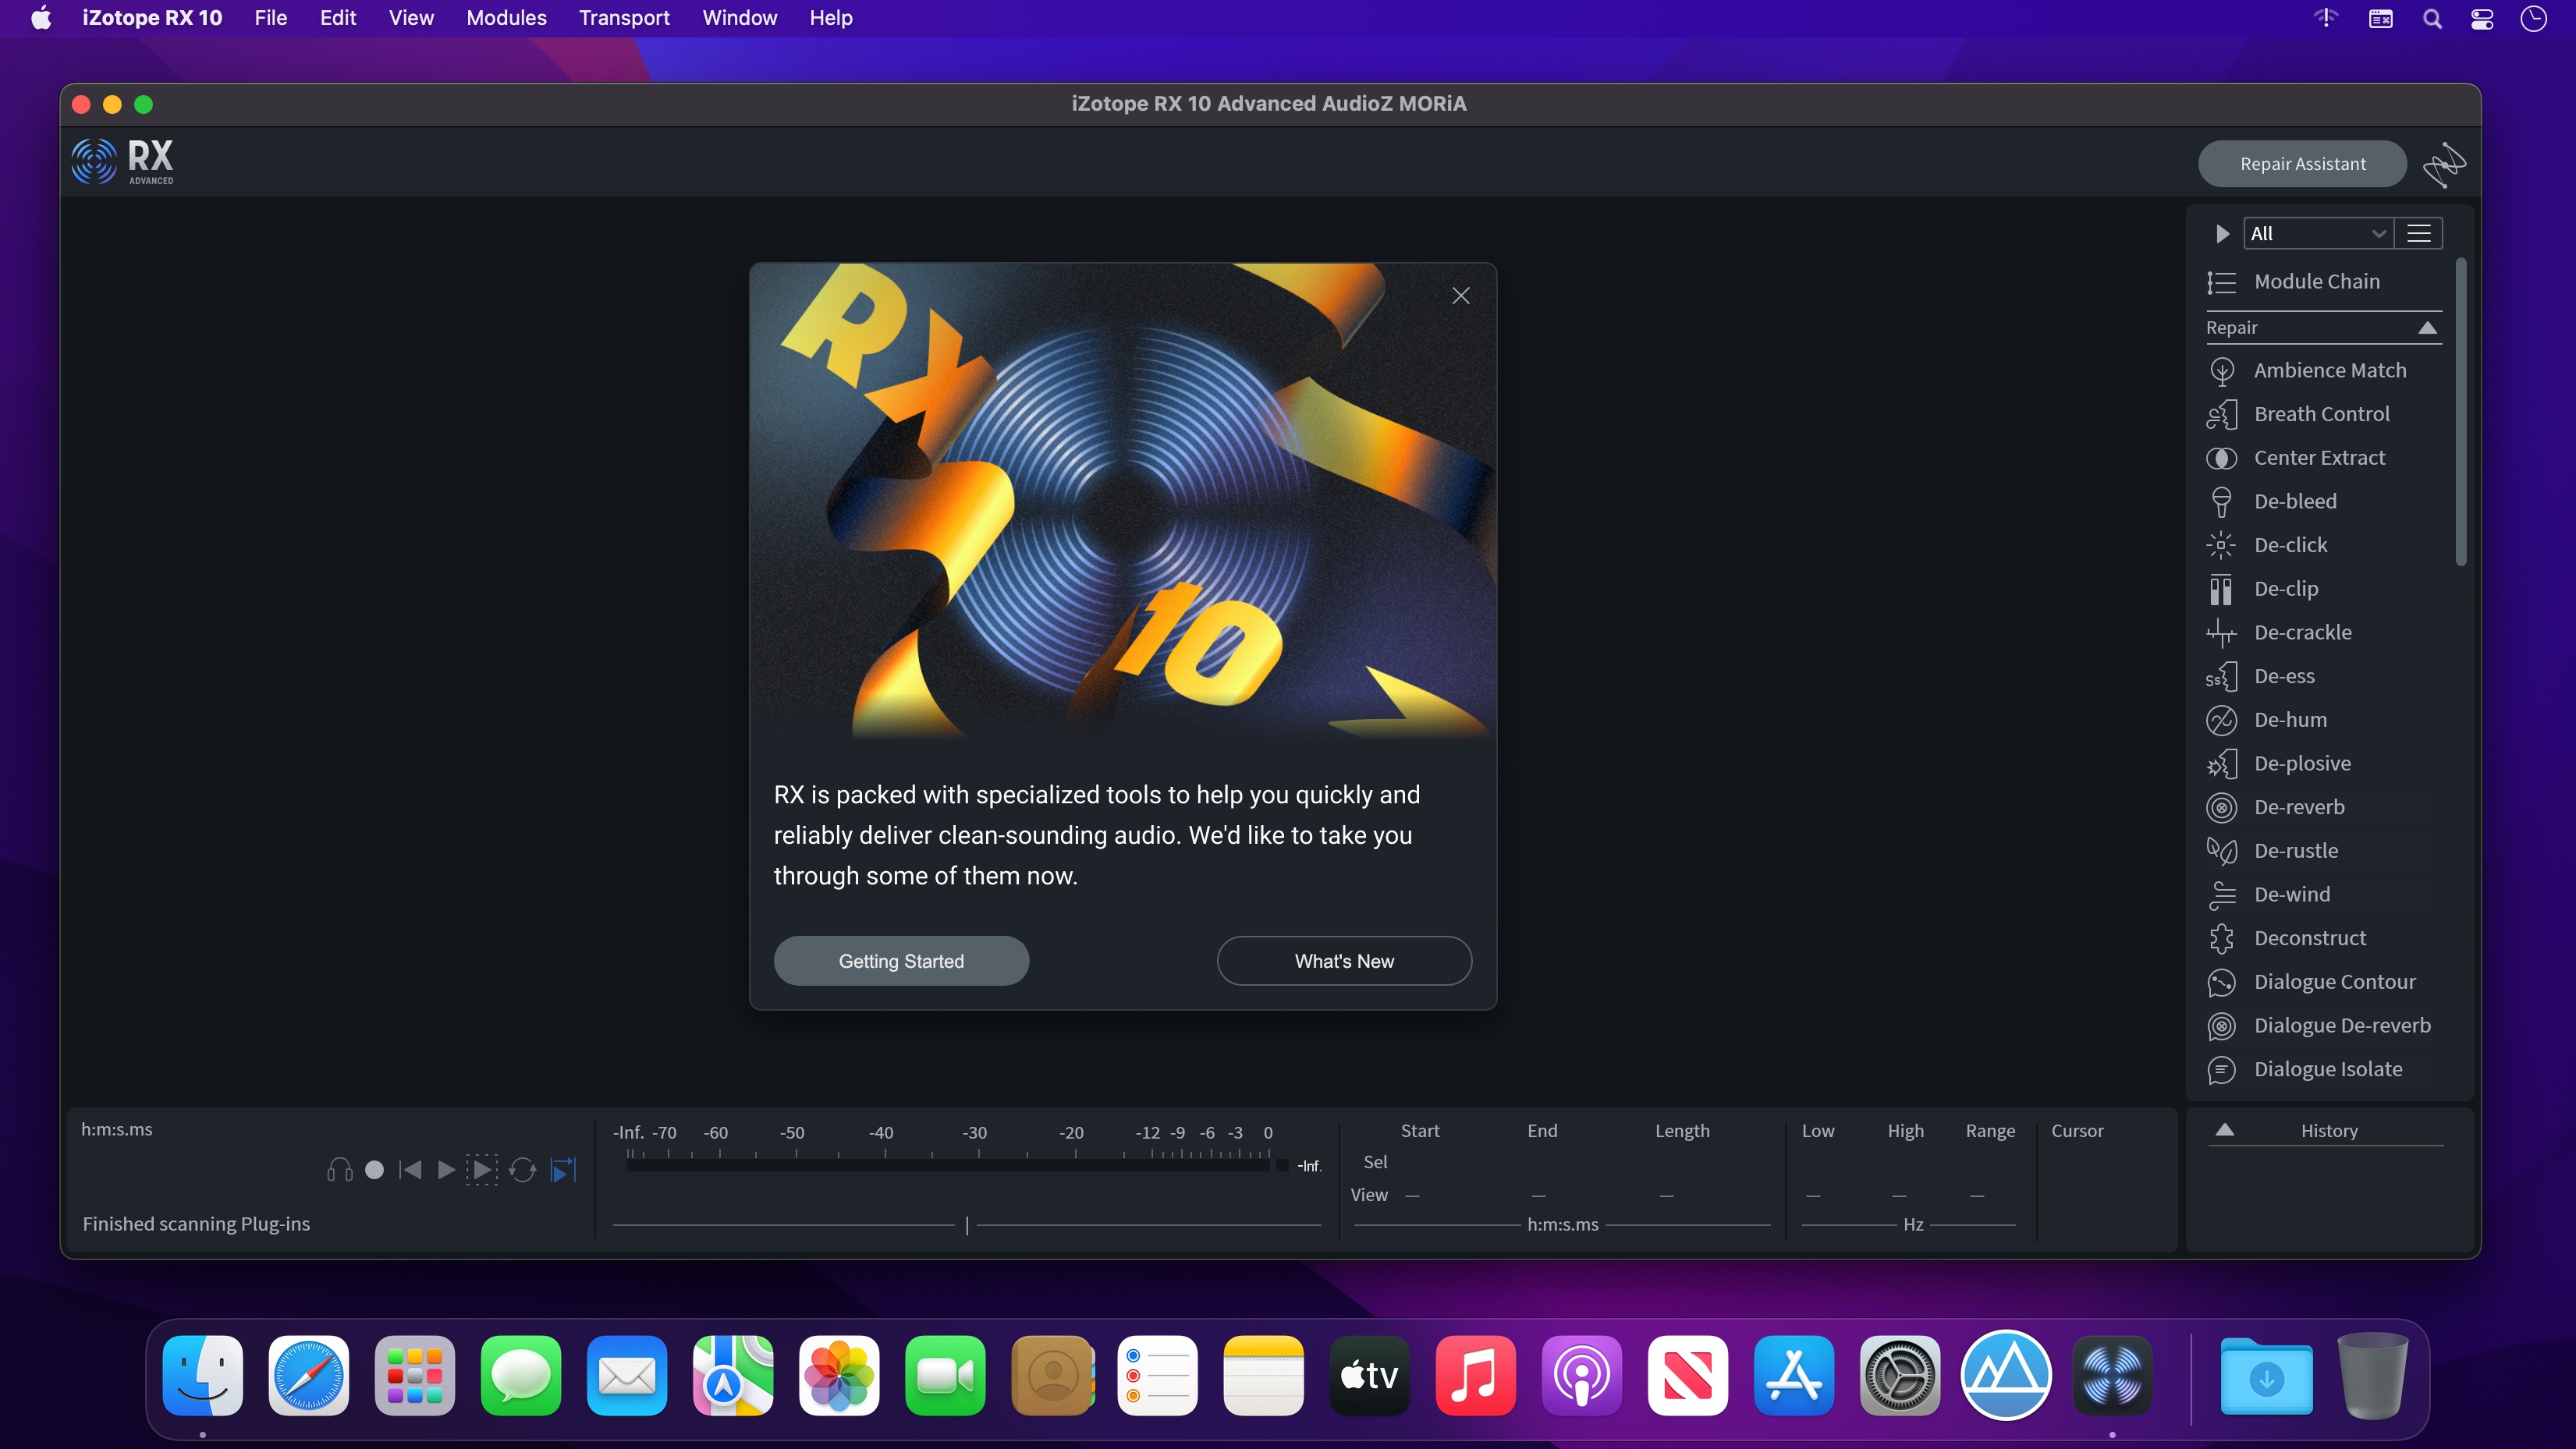The height and width of the screenshot is (1449, 2576).
Task: Click the playback start button
Action: click(x=448, y=1170)
